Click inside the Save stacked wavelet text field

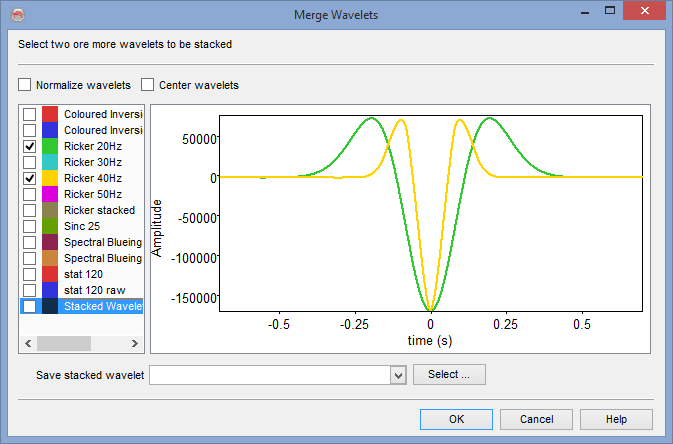(268, 375)
